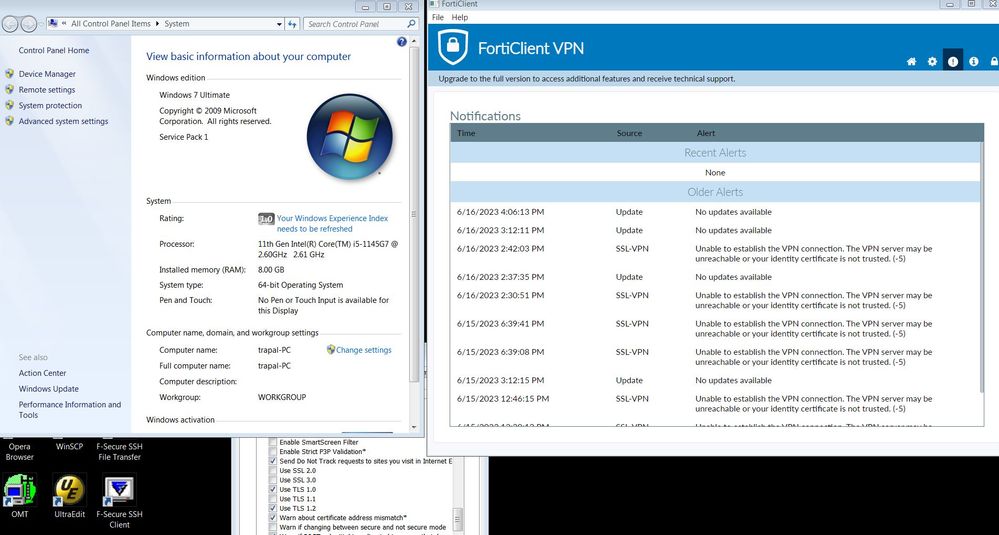Click the Older Alerts section header
This screenshot has height=535, width=999.
click(x=717, y=192)
